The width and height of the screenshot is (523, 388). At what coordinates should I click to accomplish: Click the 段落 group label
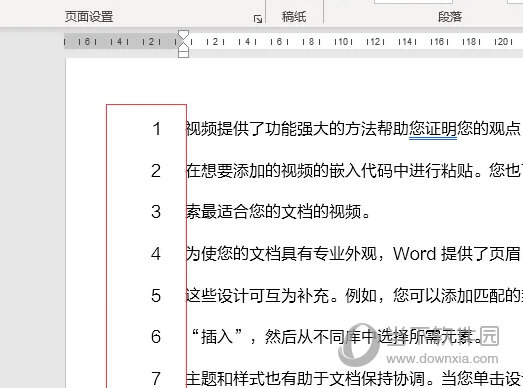coord(450,16)
